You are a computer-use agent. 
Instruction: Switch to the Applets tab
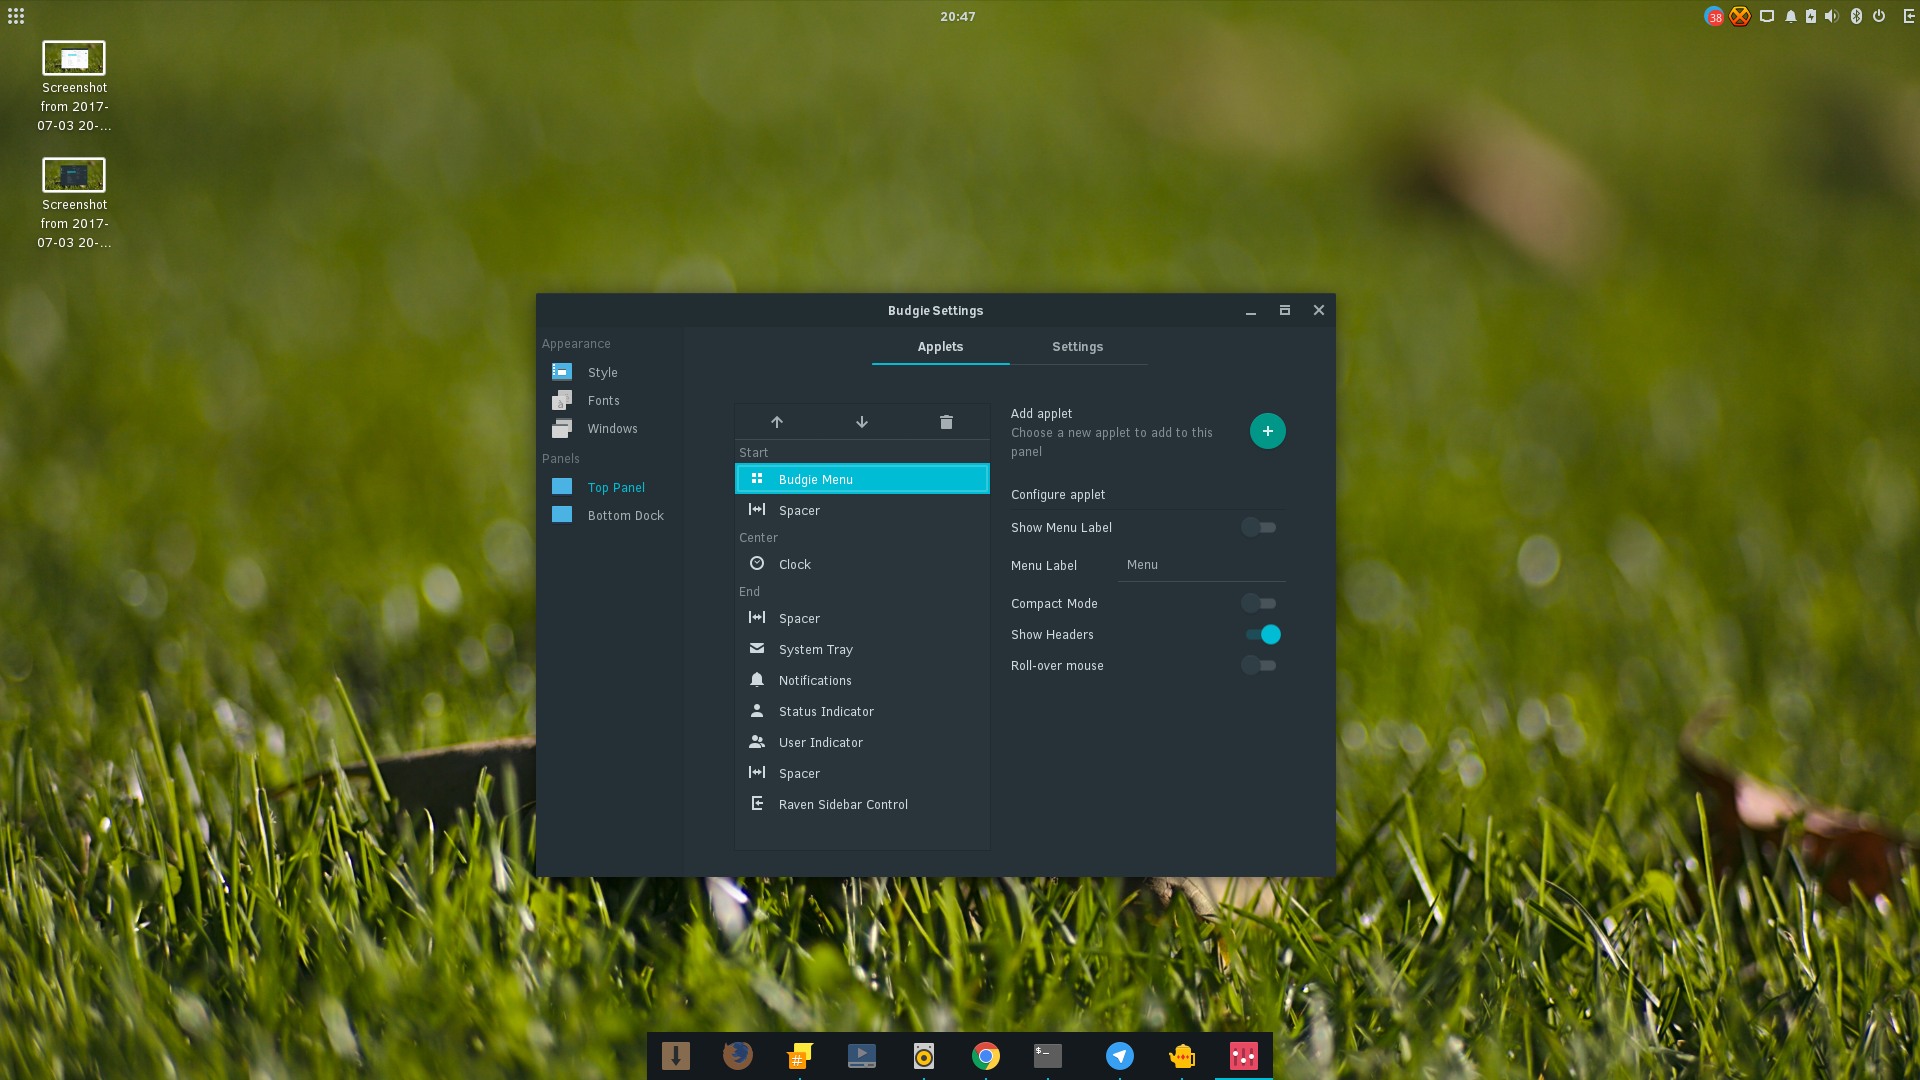940,347
